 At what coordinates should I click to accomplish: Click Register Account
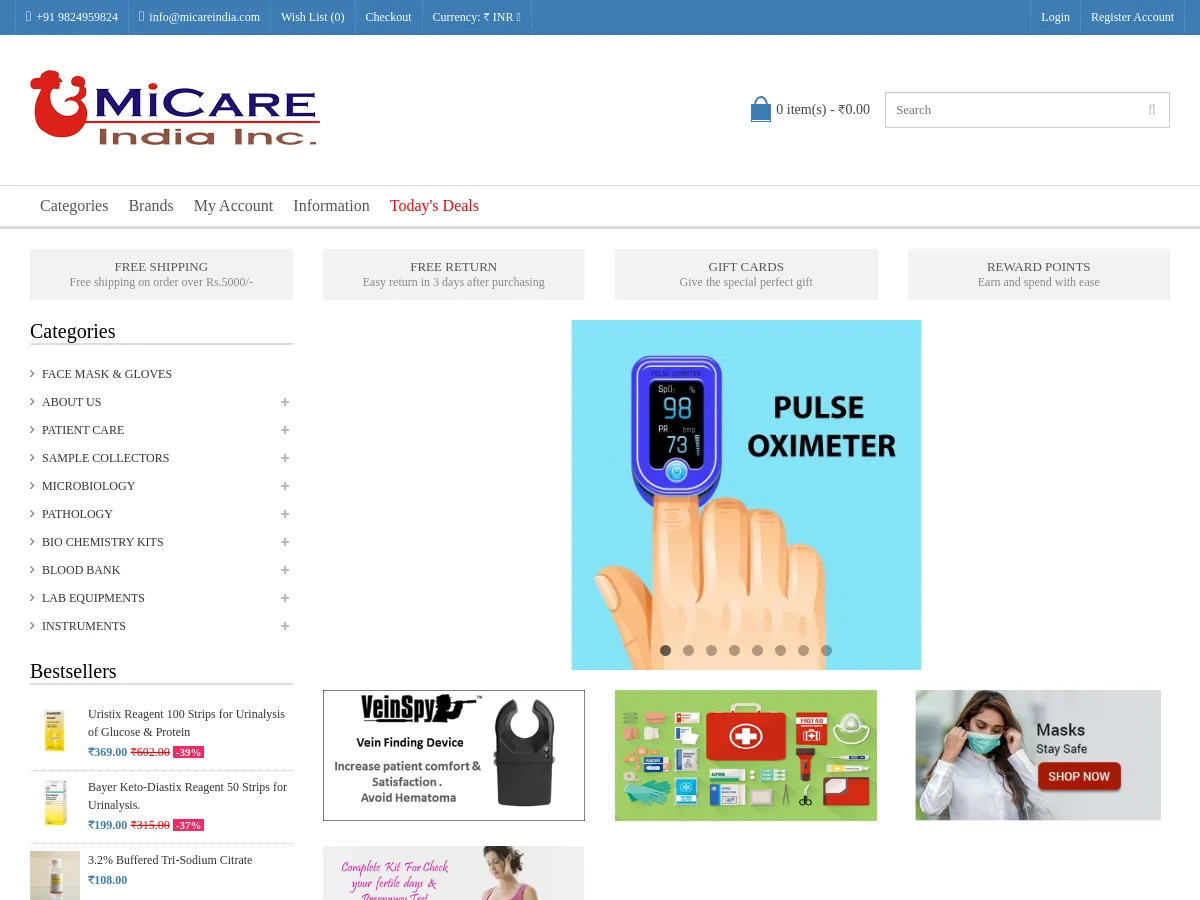1132,17
